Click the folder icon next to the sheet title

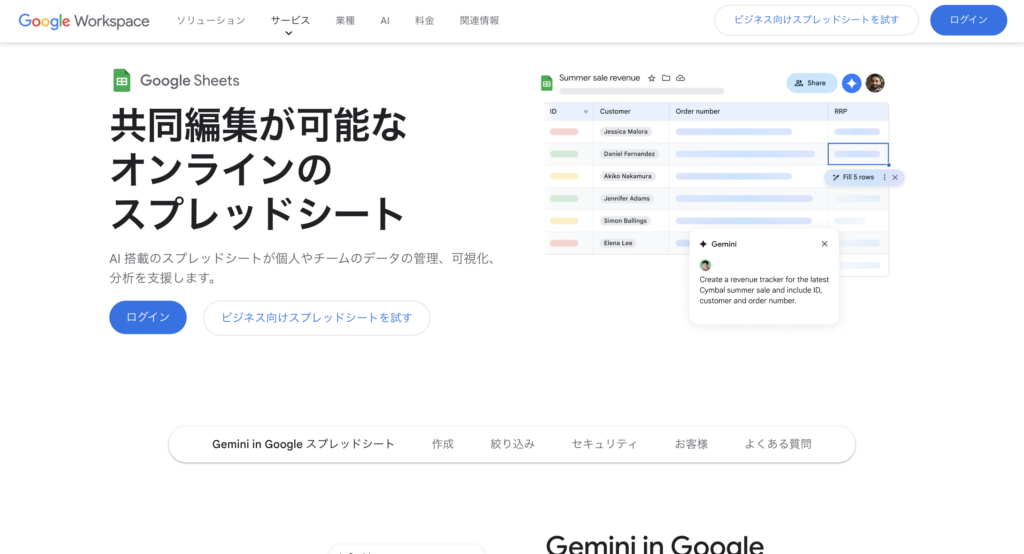click(x=666, y=78)
